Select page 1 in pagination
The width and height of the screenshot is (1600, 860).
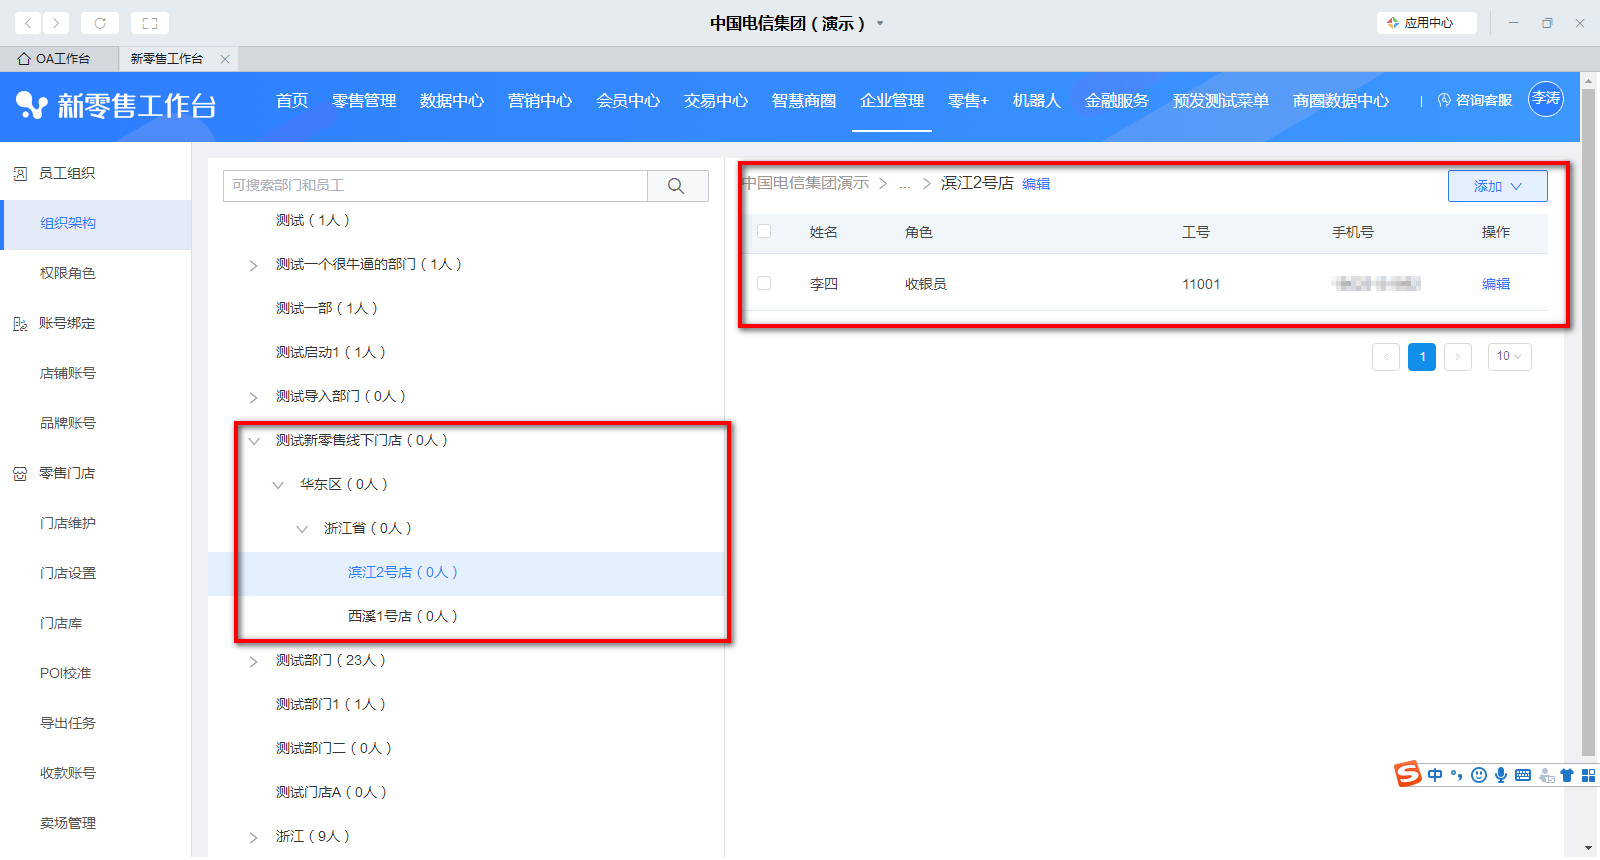pos(1422,357)
